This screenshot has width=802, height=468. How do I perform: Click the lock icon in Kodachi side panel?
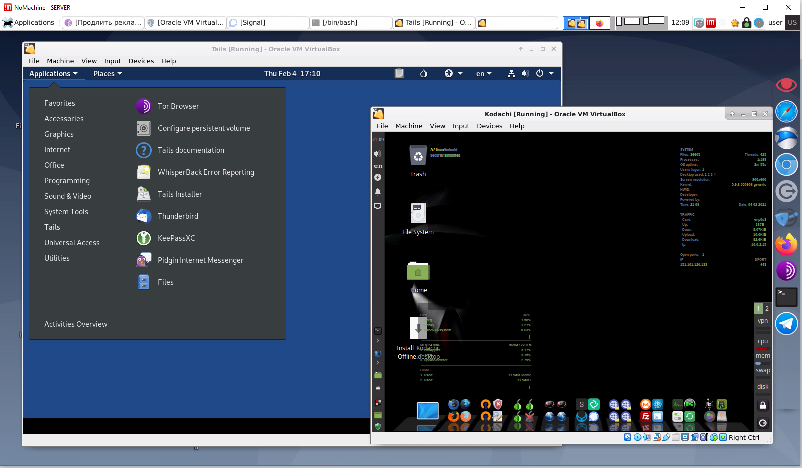click(763, 406)
